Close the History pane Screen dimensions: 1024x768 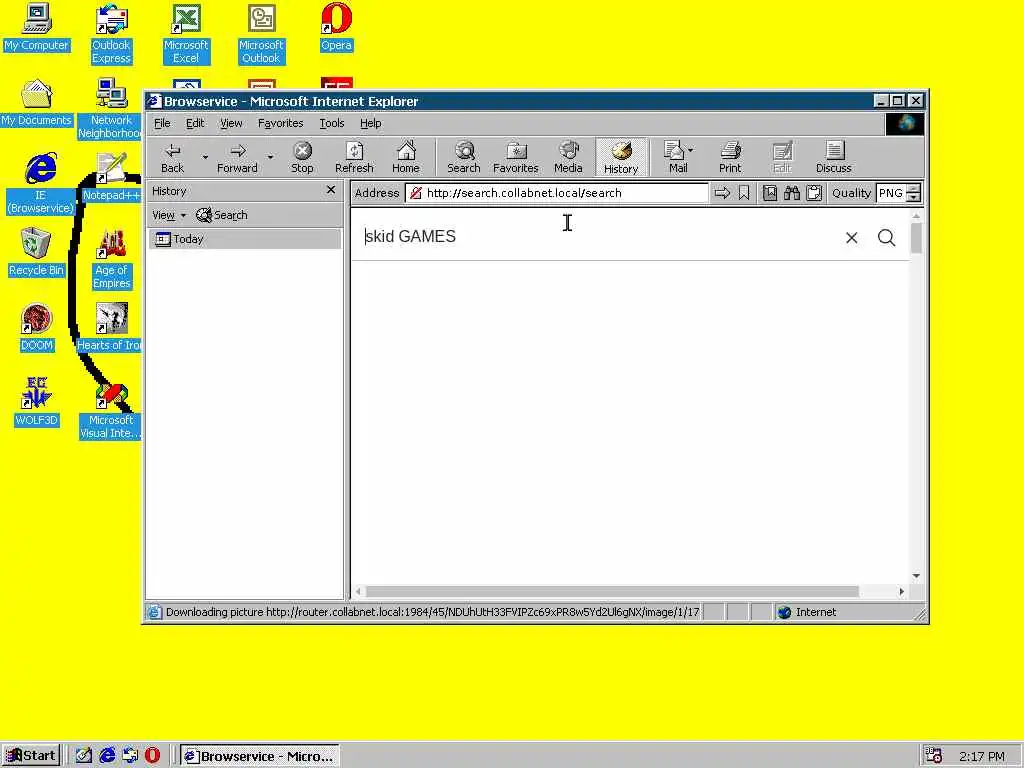point(330,190)
